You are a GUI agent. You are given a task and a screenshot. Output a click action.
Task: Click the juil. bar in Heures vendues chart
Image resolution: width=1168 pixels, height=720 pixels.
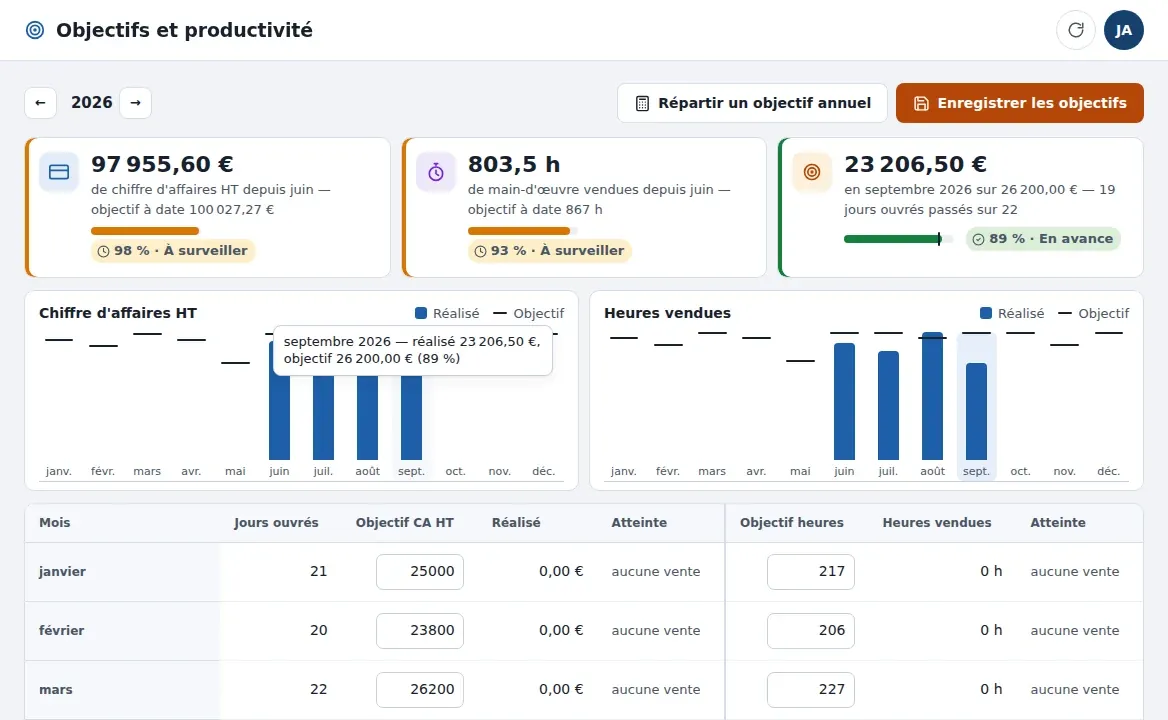click(888, 406)
